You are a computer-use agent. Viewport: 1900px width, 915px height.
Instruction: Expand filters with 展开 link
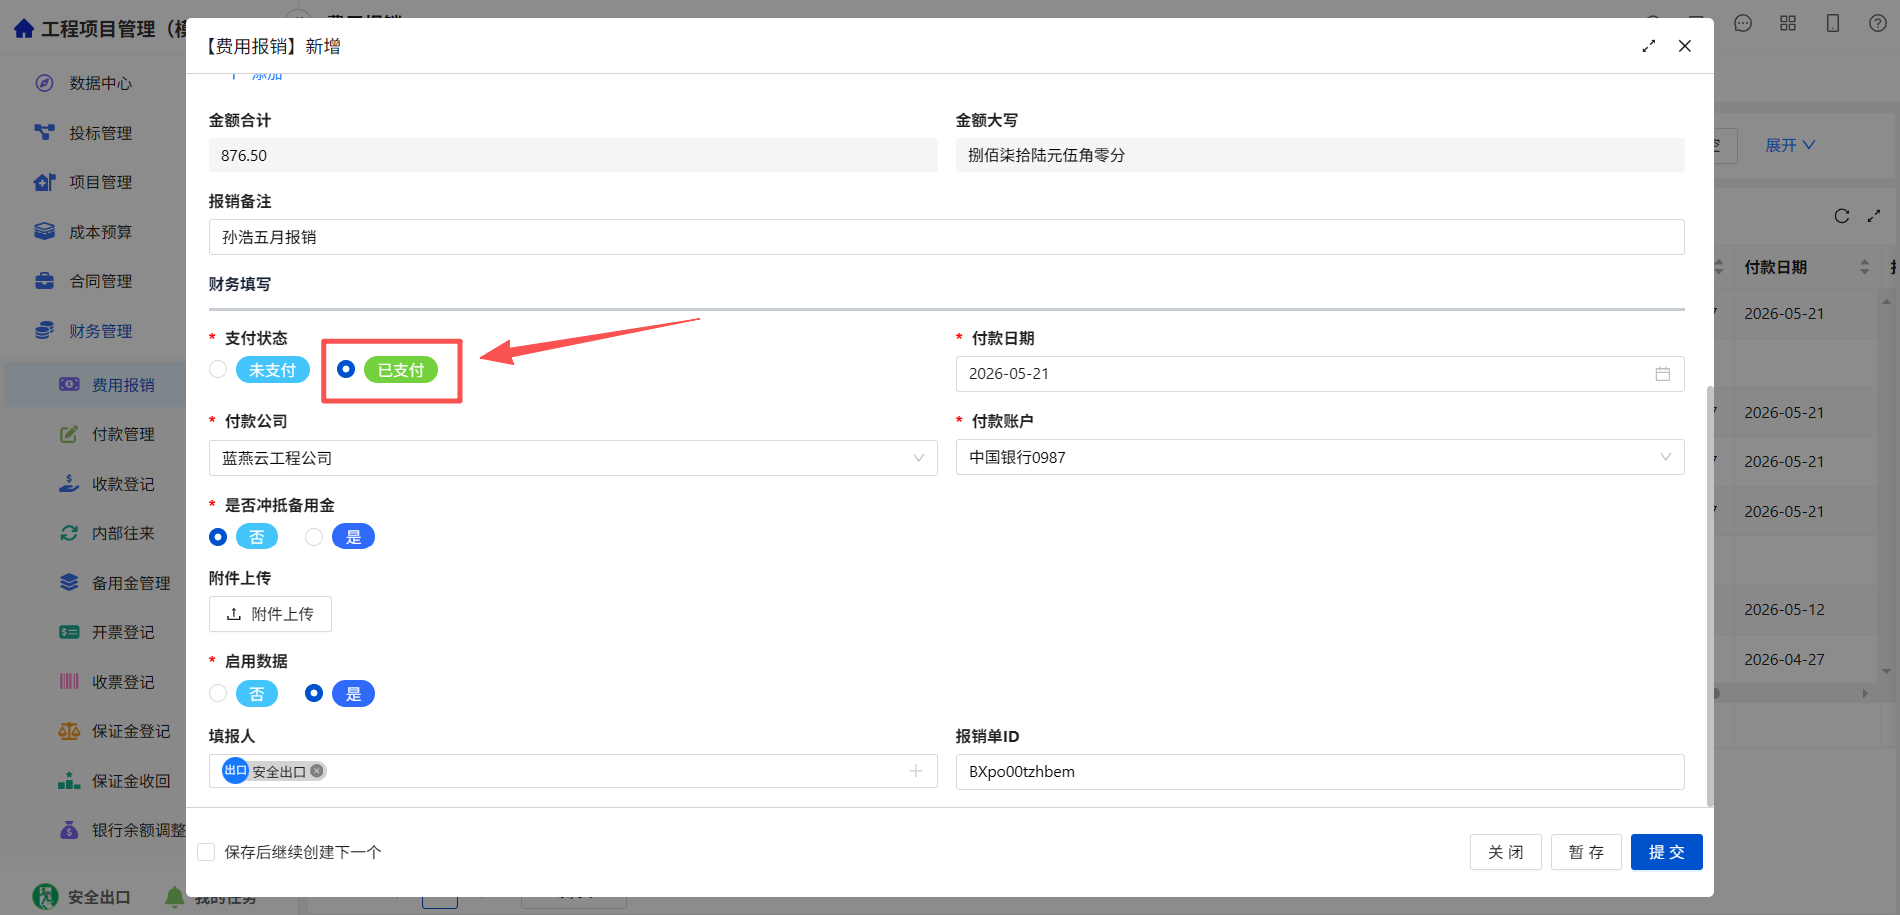[x=1790, y=146]
